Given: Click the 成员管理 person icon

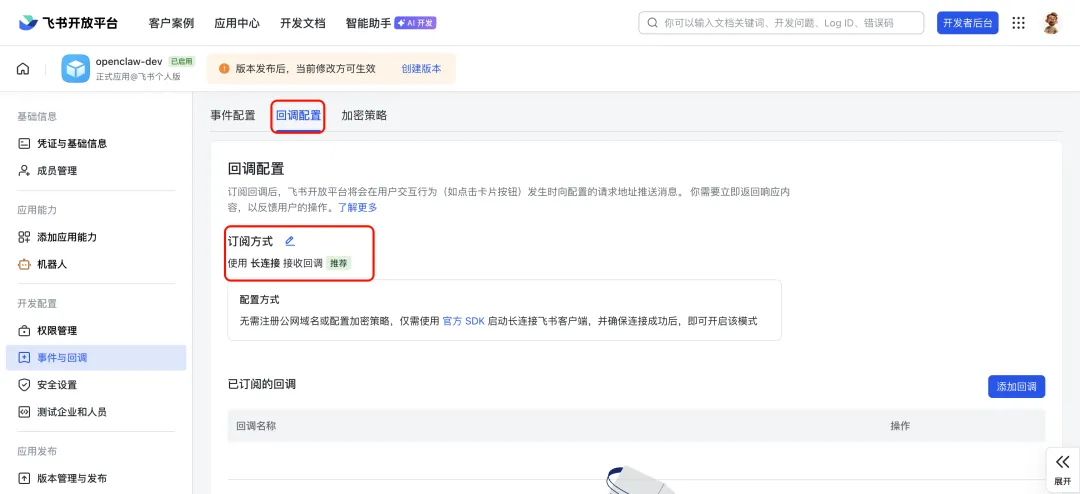Looking at the screenshot, I should click(24, 171).
